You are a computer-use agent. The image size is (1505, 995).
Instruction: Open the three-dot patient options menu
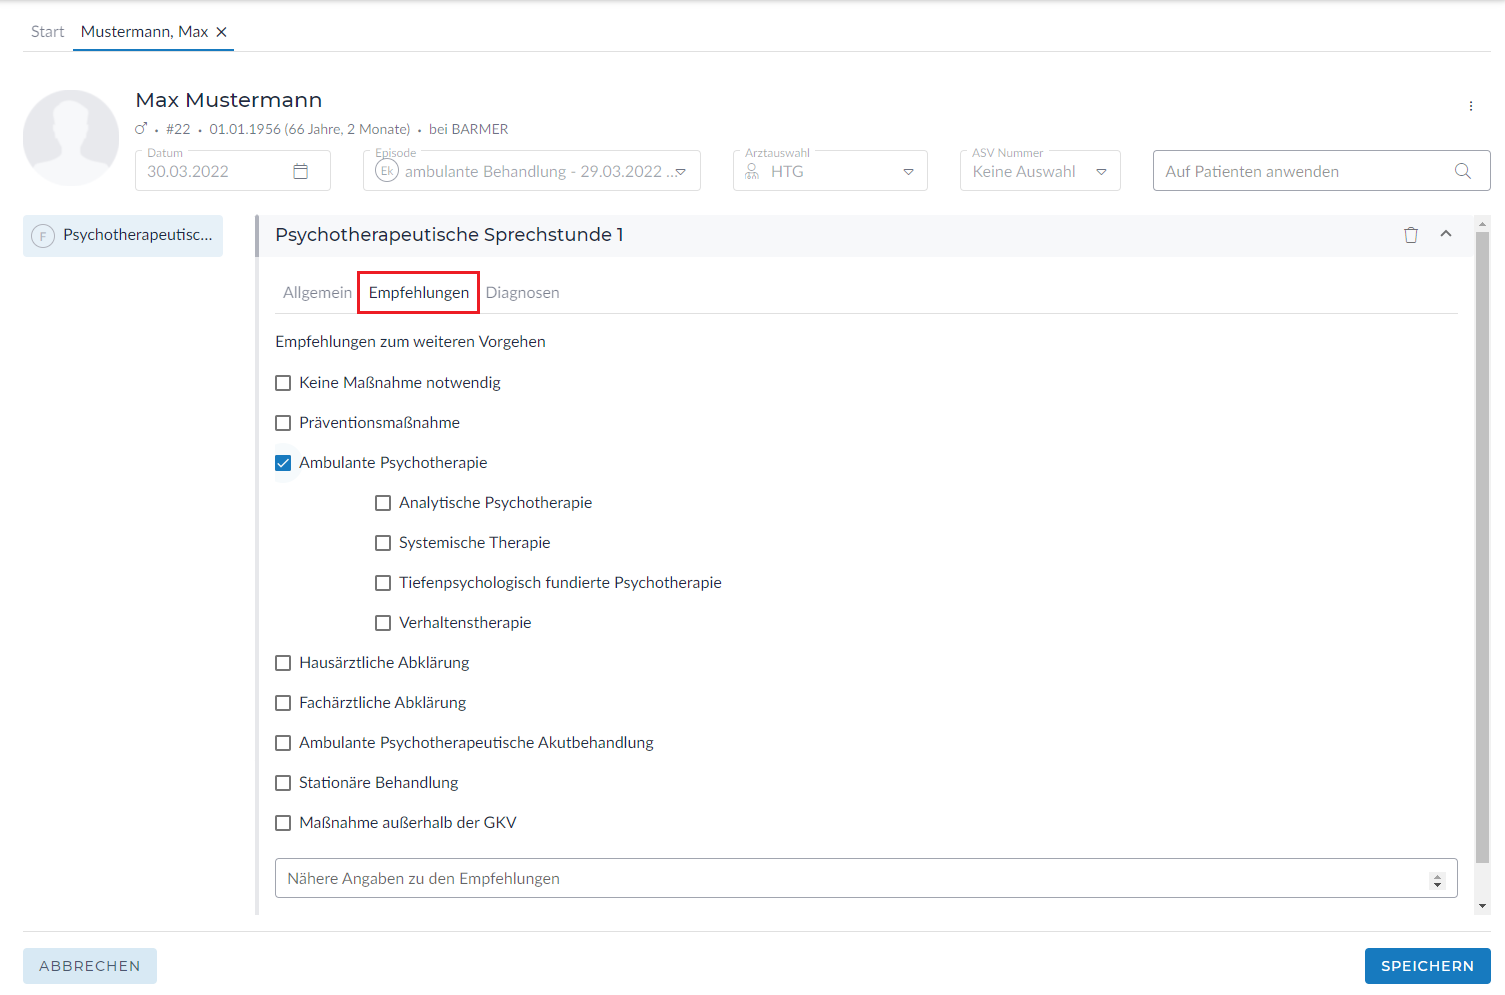1470,106
